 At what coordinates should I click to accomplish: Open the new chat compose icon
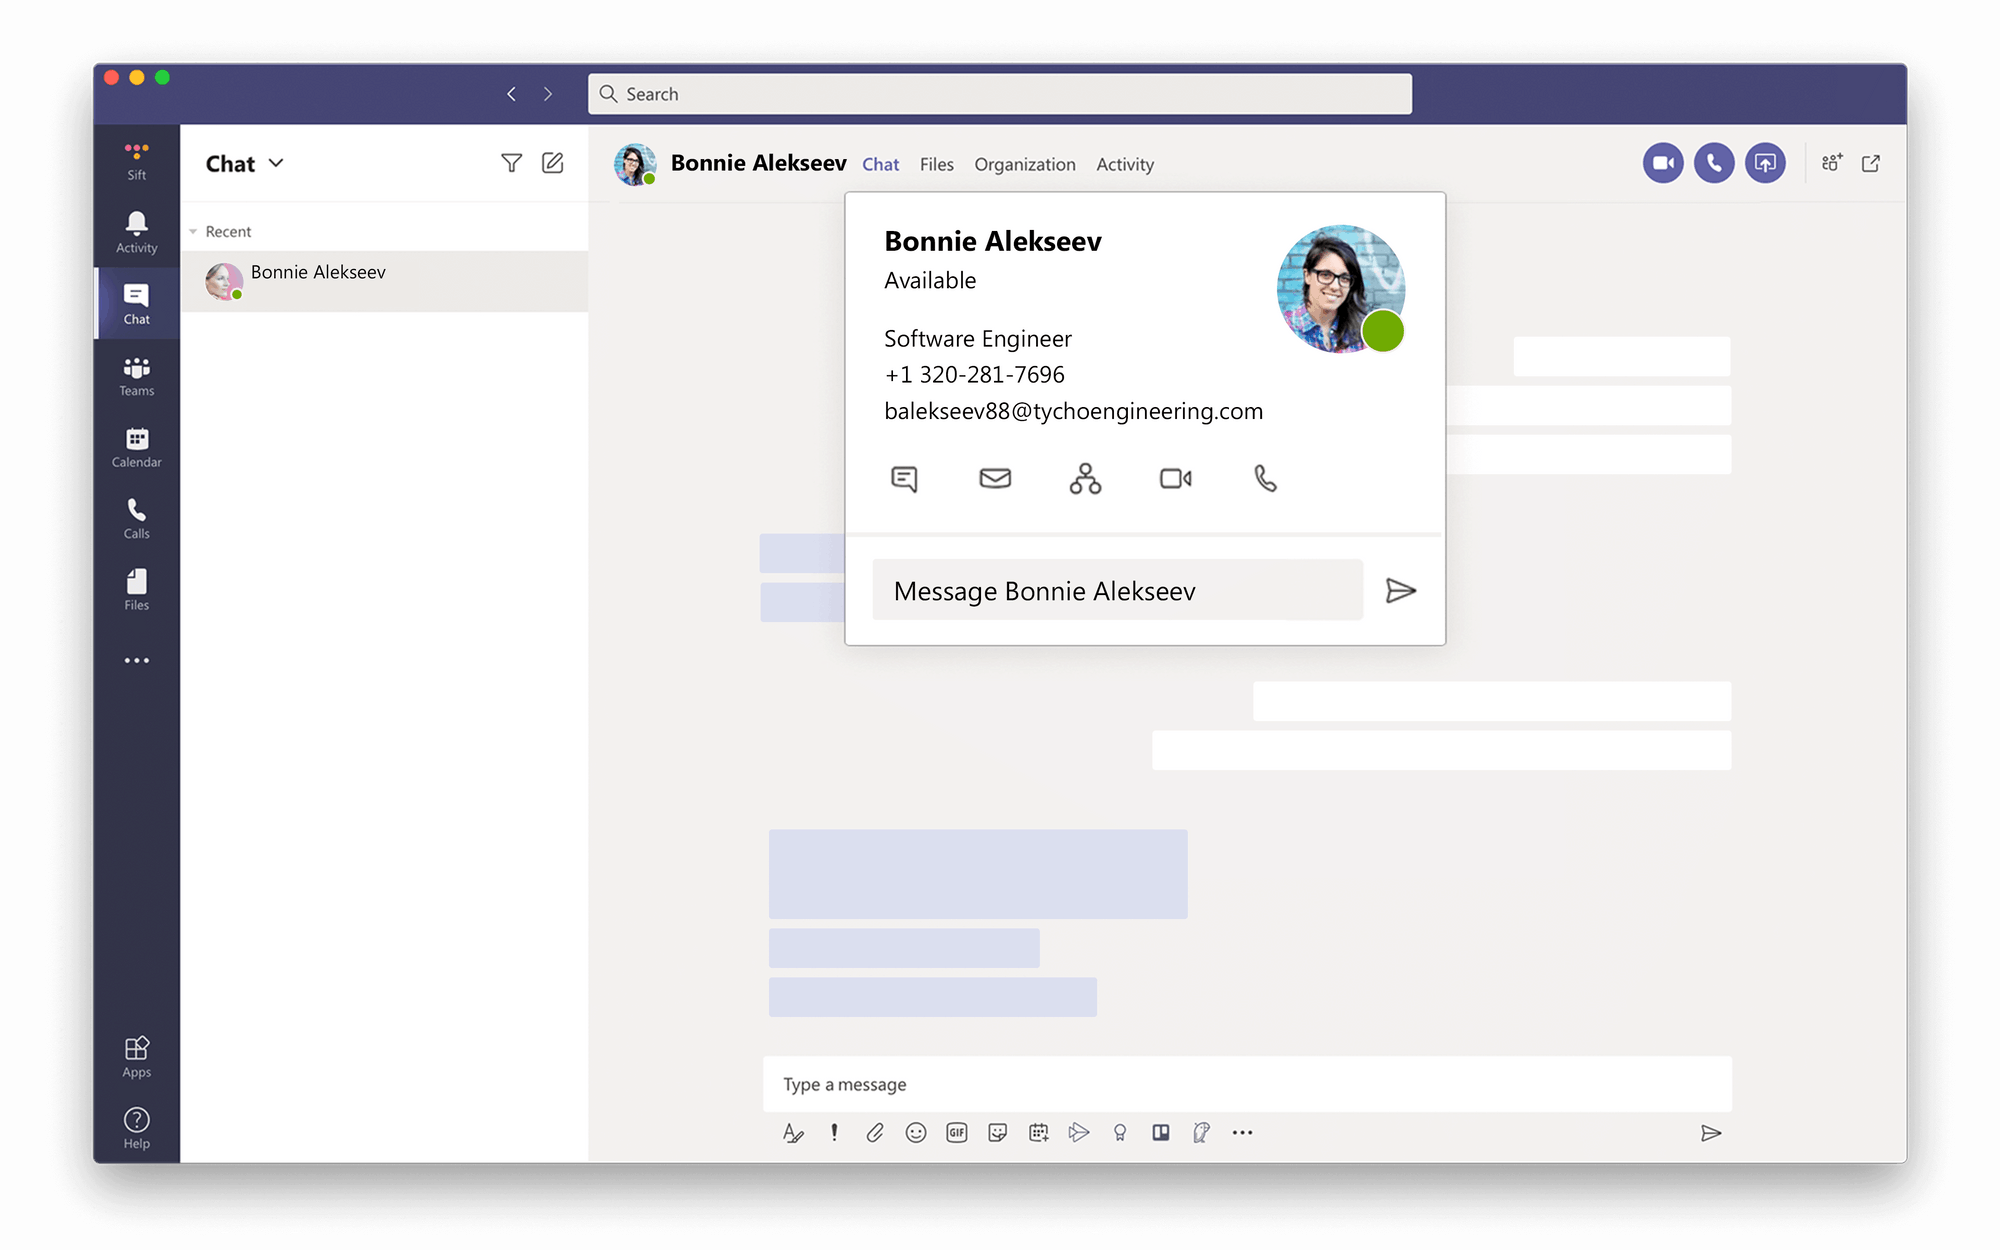tap(553, 162)
